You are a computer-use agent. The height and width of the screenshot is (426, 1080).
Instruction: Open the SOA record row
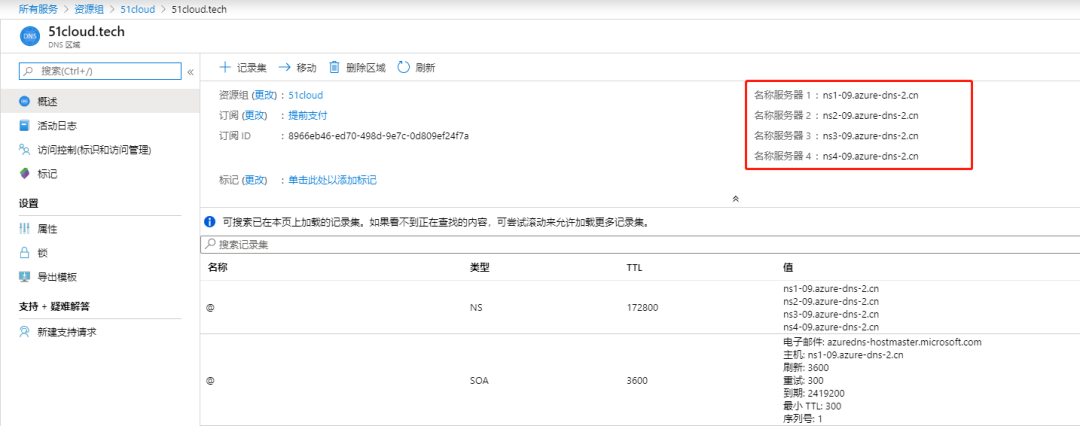pyautogui.click(x=641, y=380)
